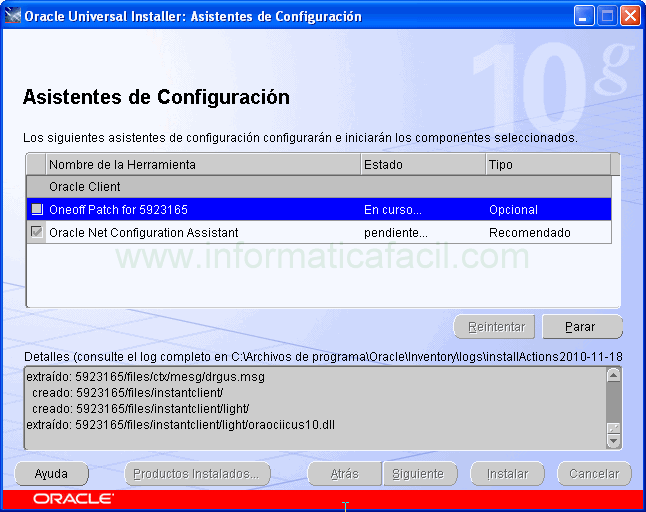Image resolution: width=646 pixels, height=512 pixels.
Task: Toggle the Oracle Net Configuration Assistant checkbox
Action: [37, 232]
